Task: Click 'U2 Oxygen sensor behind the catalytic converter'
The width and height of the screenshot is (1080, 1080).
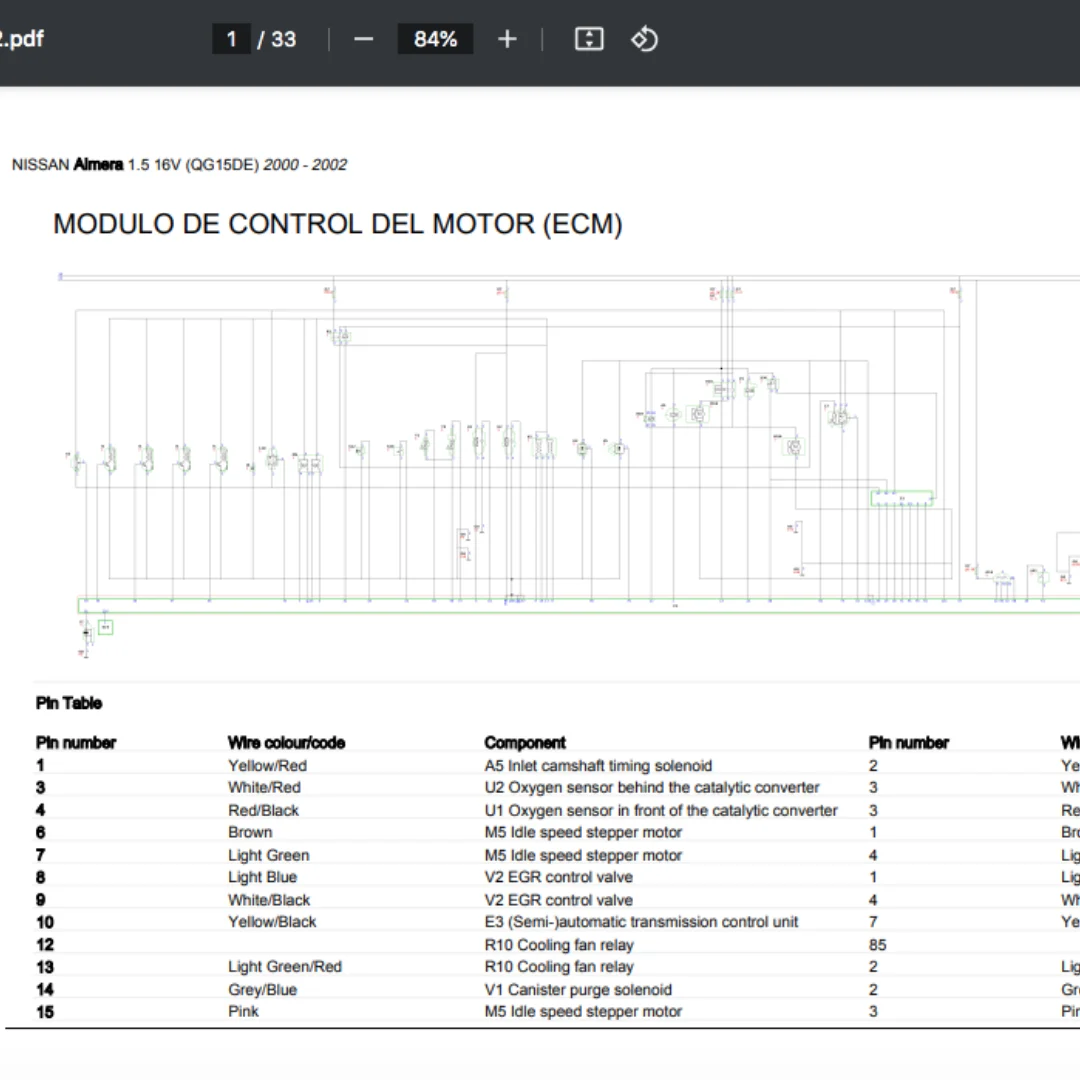Action: (x=652, y=787)
